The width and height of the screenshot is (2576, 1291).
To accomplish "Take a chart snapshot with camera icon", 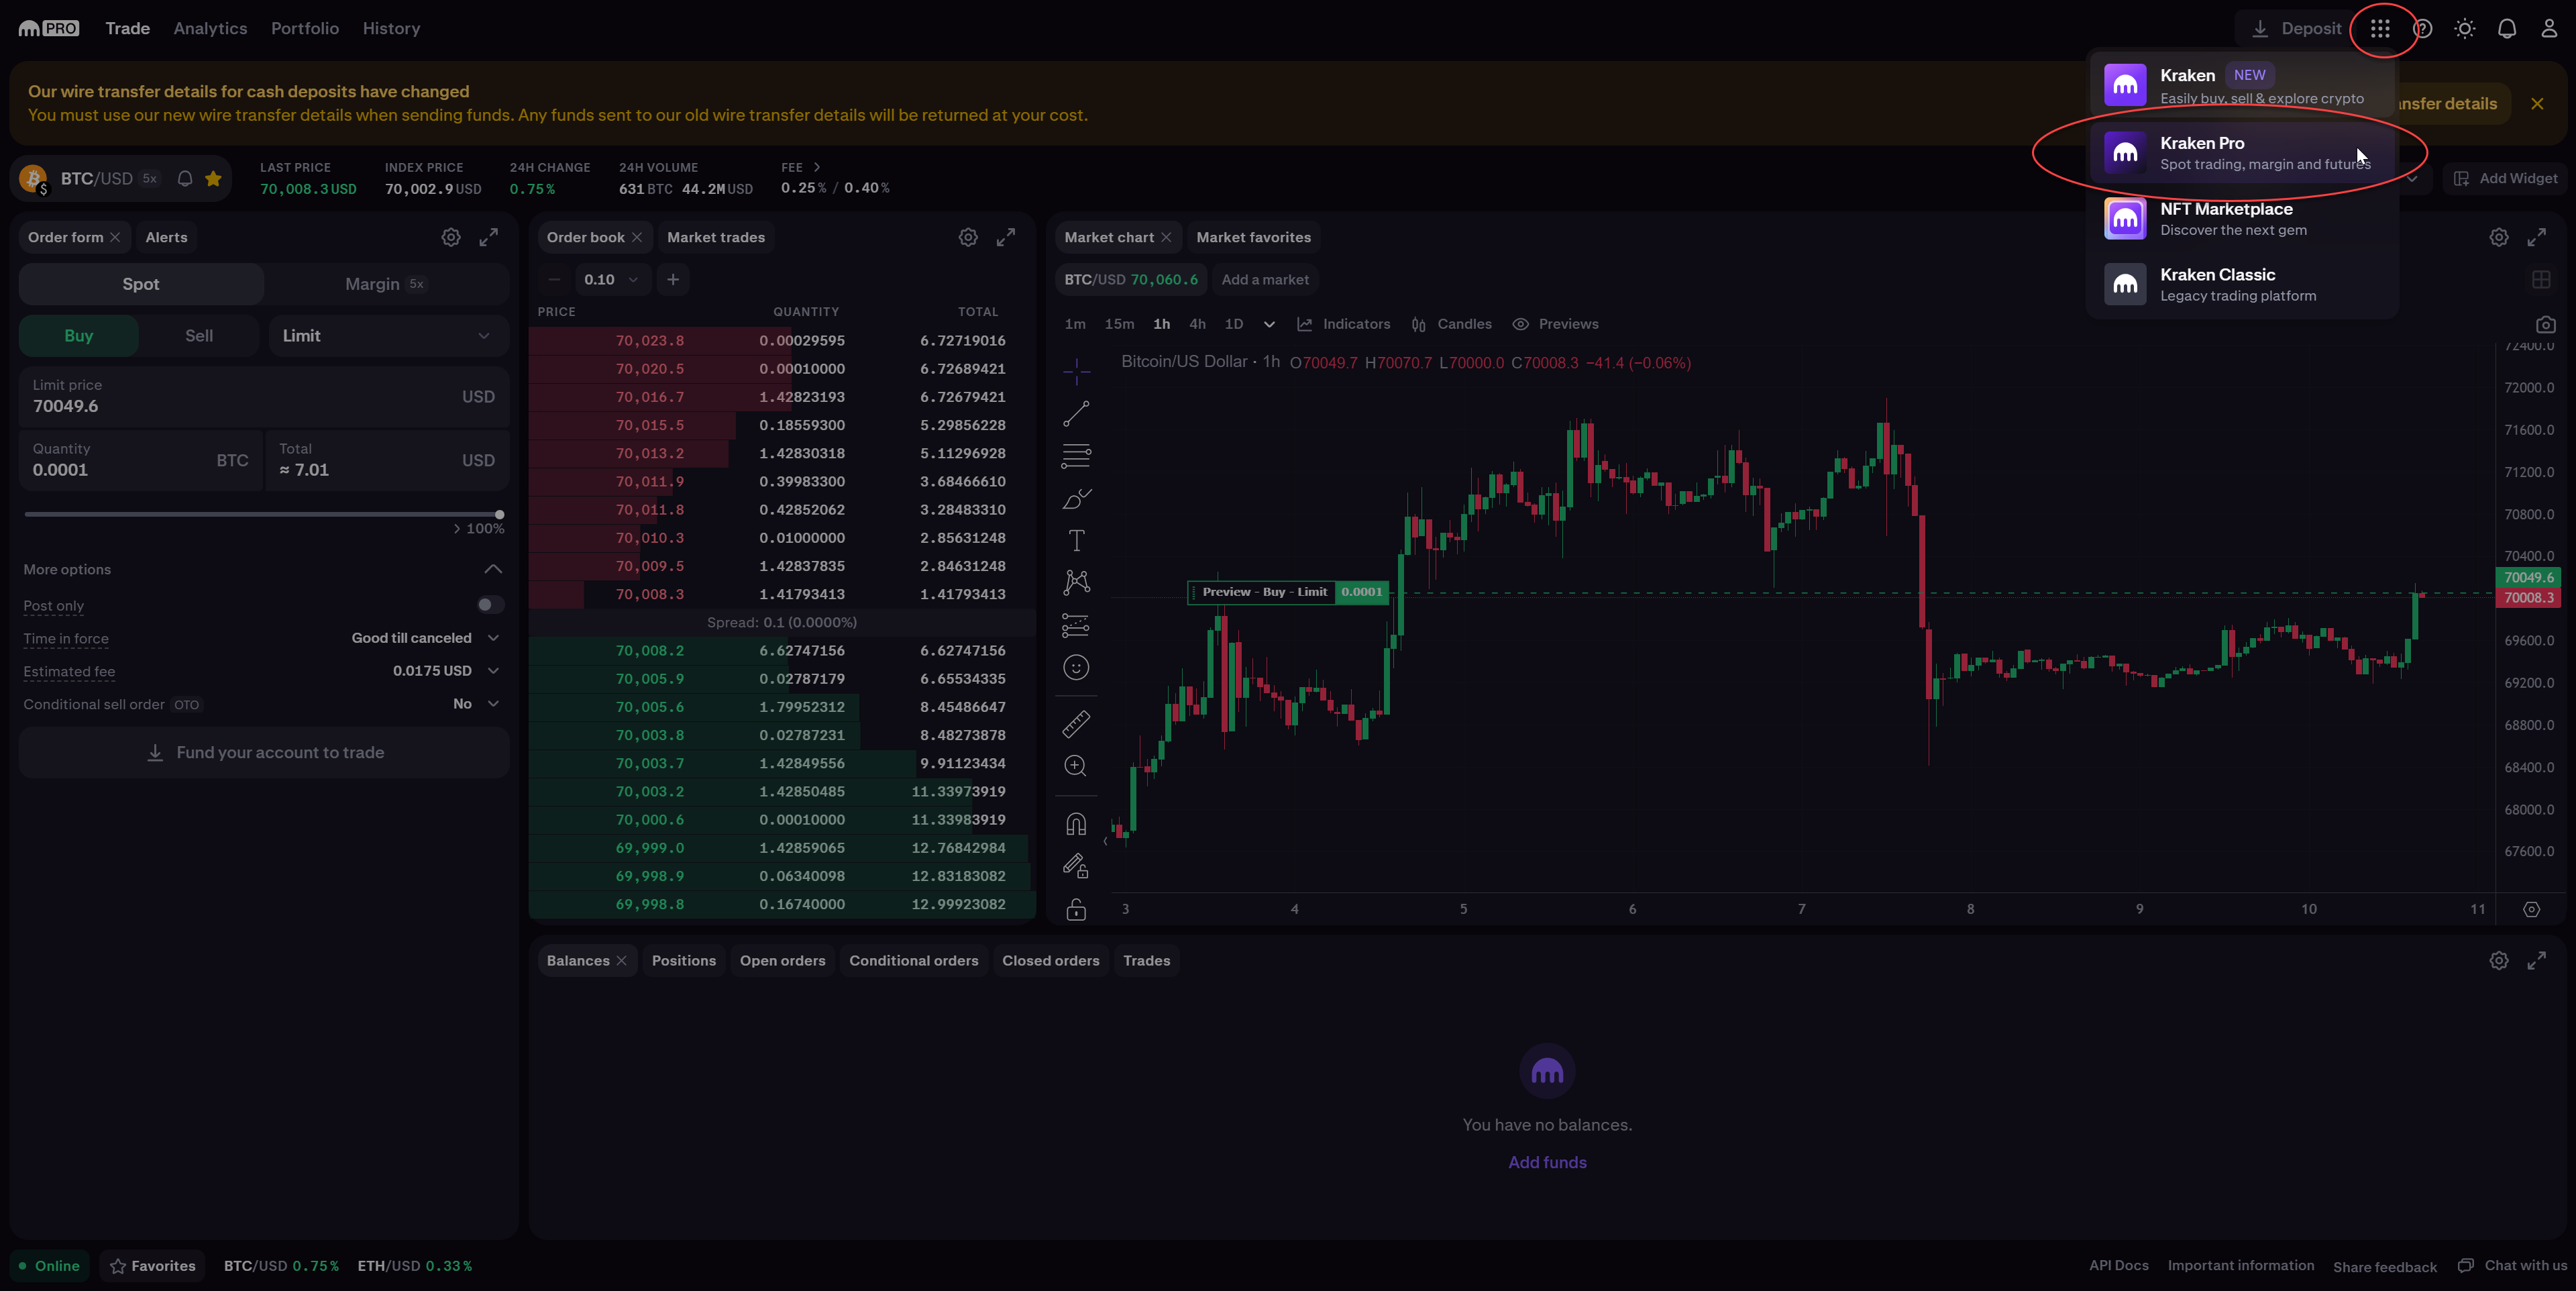I will [x=2545, y=325].
